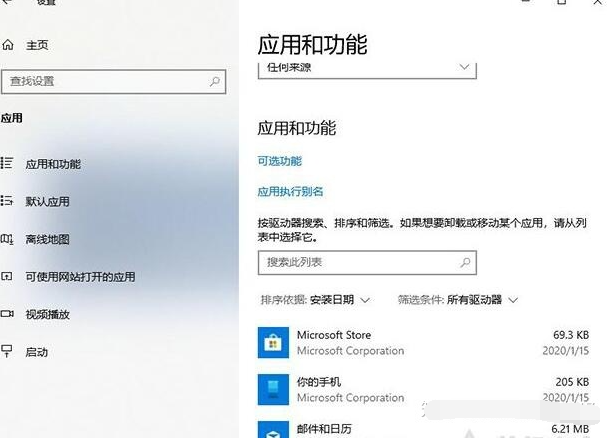
Task: Focus the 查找设置 search field
Action: pos(113,82)
